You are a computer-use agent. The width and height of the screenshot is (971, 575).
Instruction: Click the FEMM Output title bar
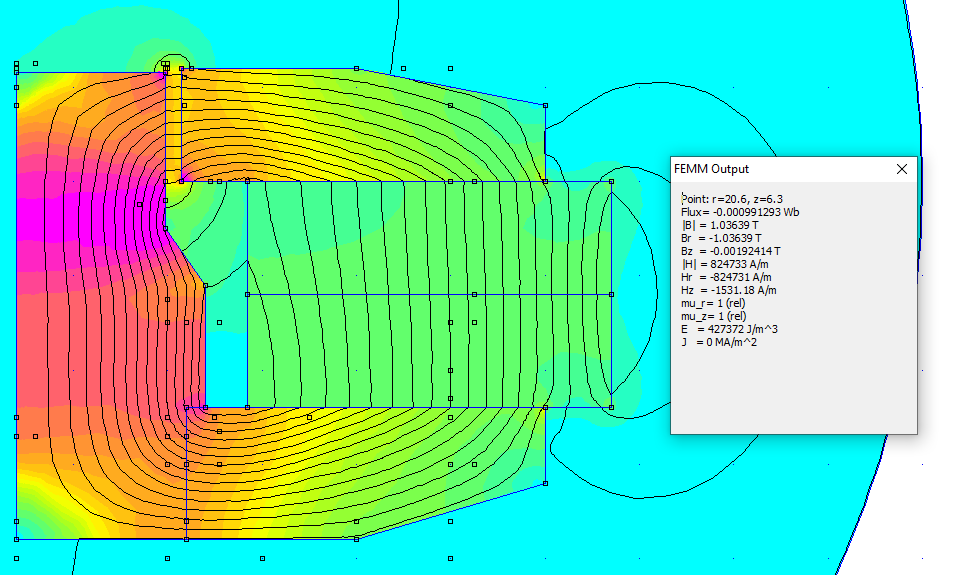pyautogui.click(x=794, y=169)
